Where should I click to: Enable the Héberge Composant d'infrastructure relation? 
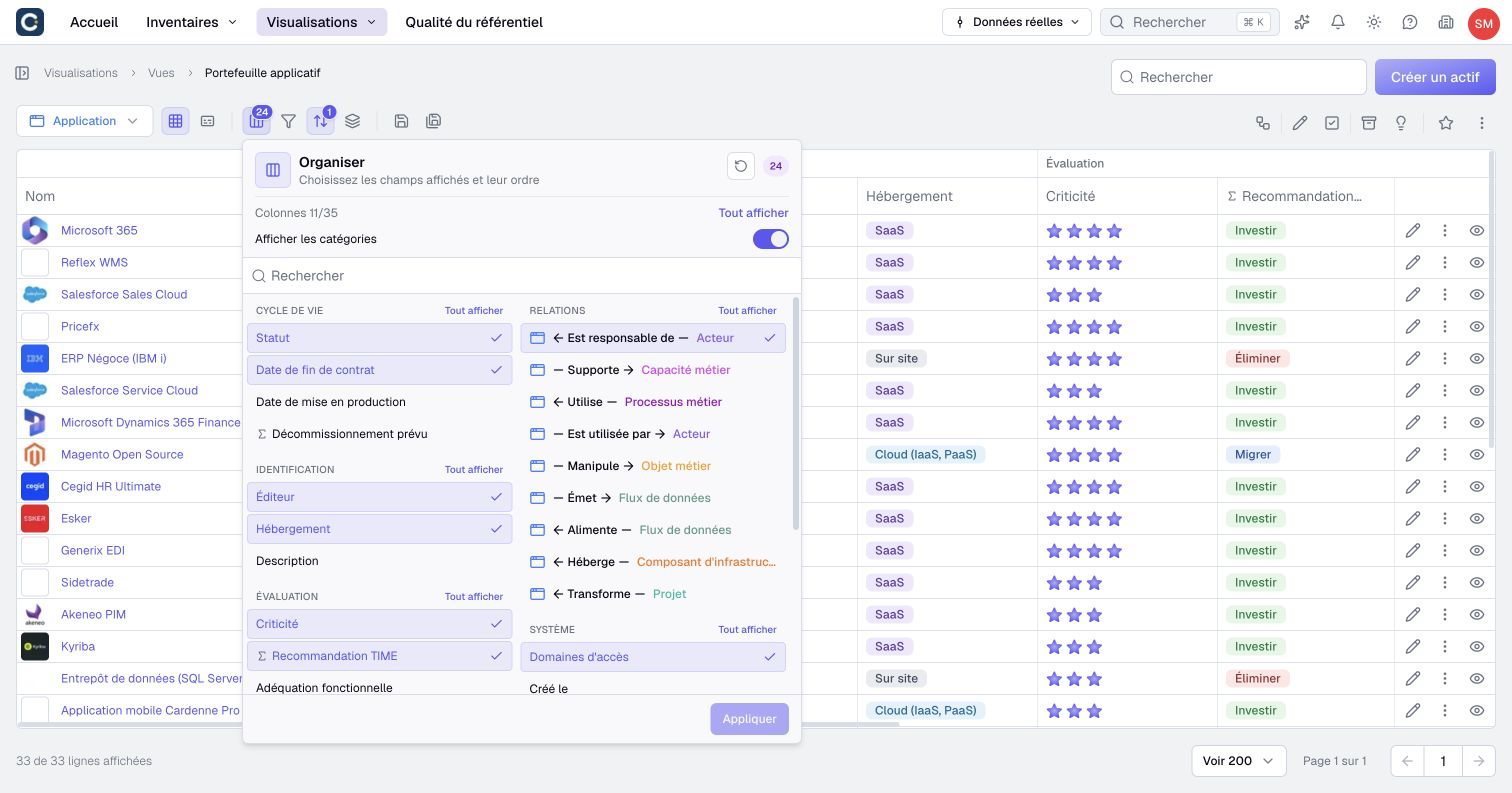coord(653,562)
